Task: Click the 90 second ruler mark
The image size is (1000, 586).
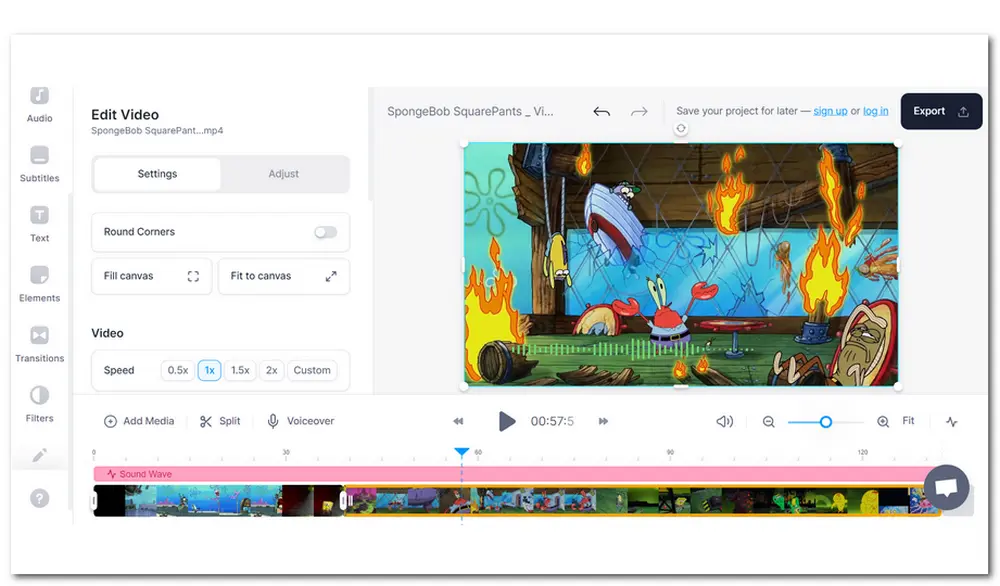Action: 670,453
